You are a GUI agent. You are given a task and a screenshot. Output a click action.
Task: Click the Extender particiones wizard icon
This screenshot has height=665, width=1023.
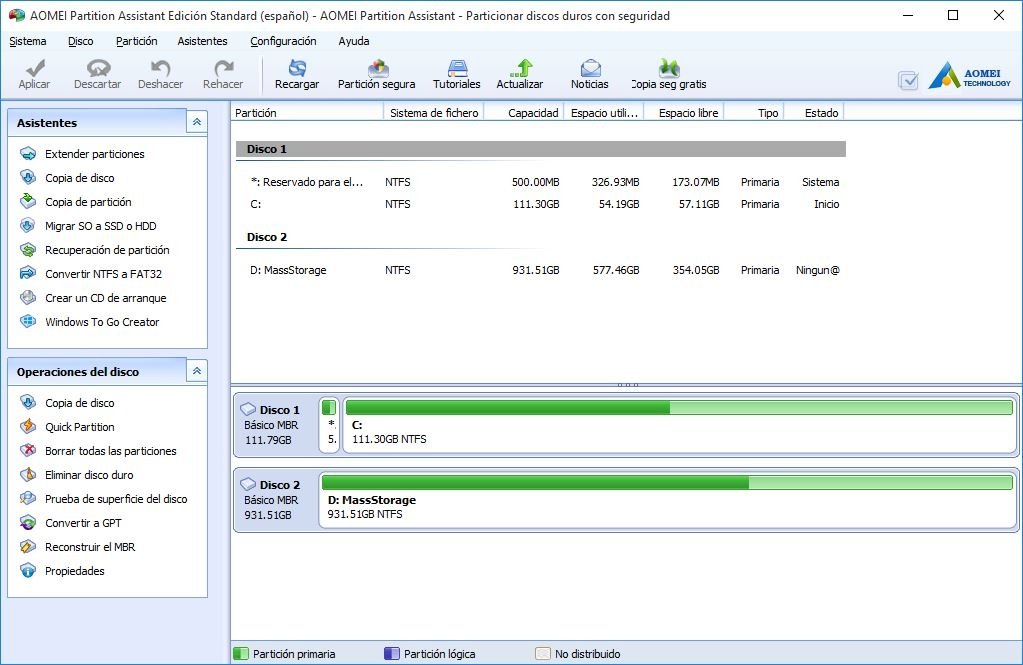click(28, 154)
